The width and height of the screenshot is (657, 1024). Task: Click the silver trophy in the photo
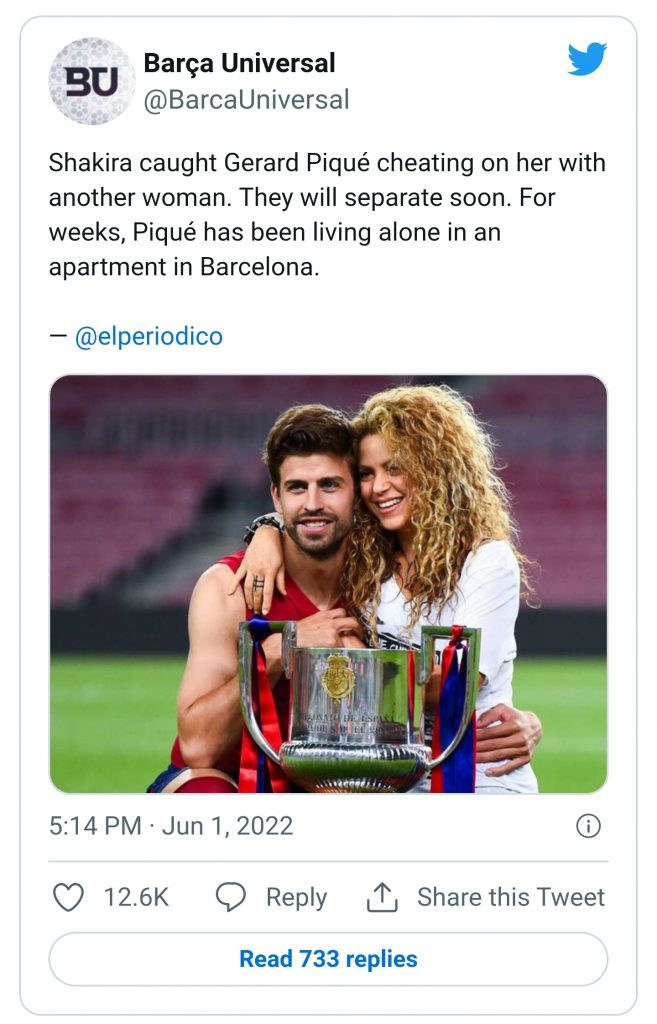(x=355, y=705)
